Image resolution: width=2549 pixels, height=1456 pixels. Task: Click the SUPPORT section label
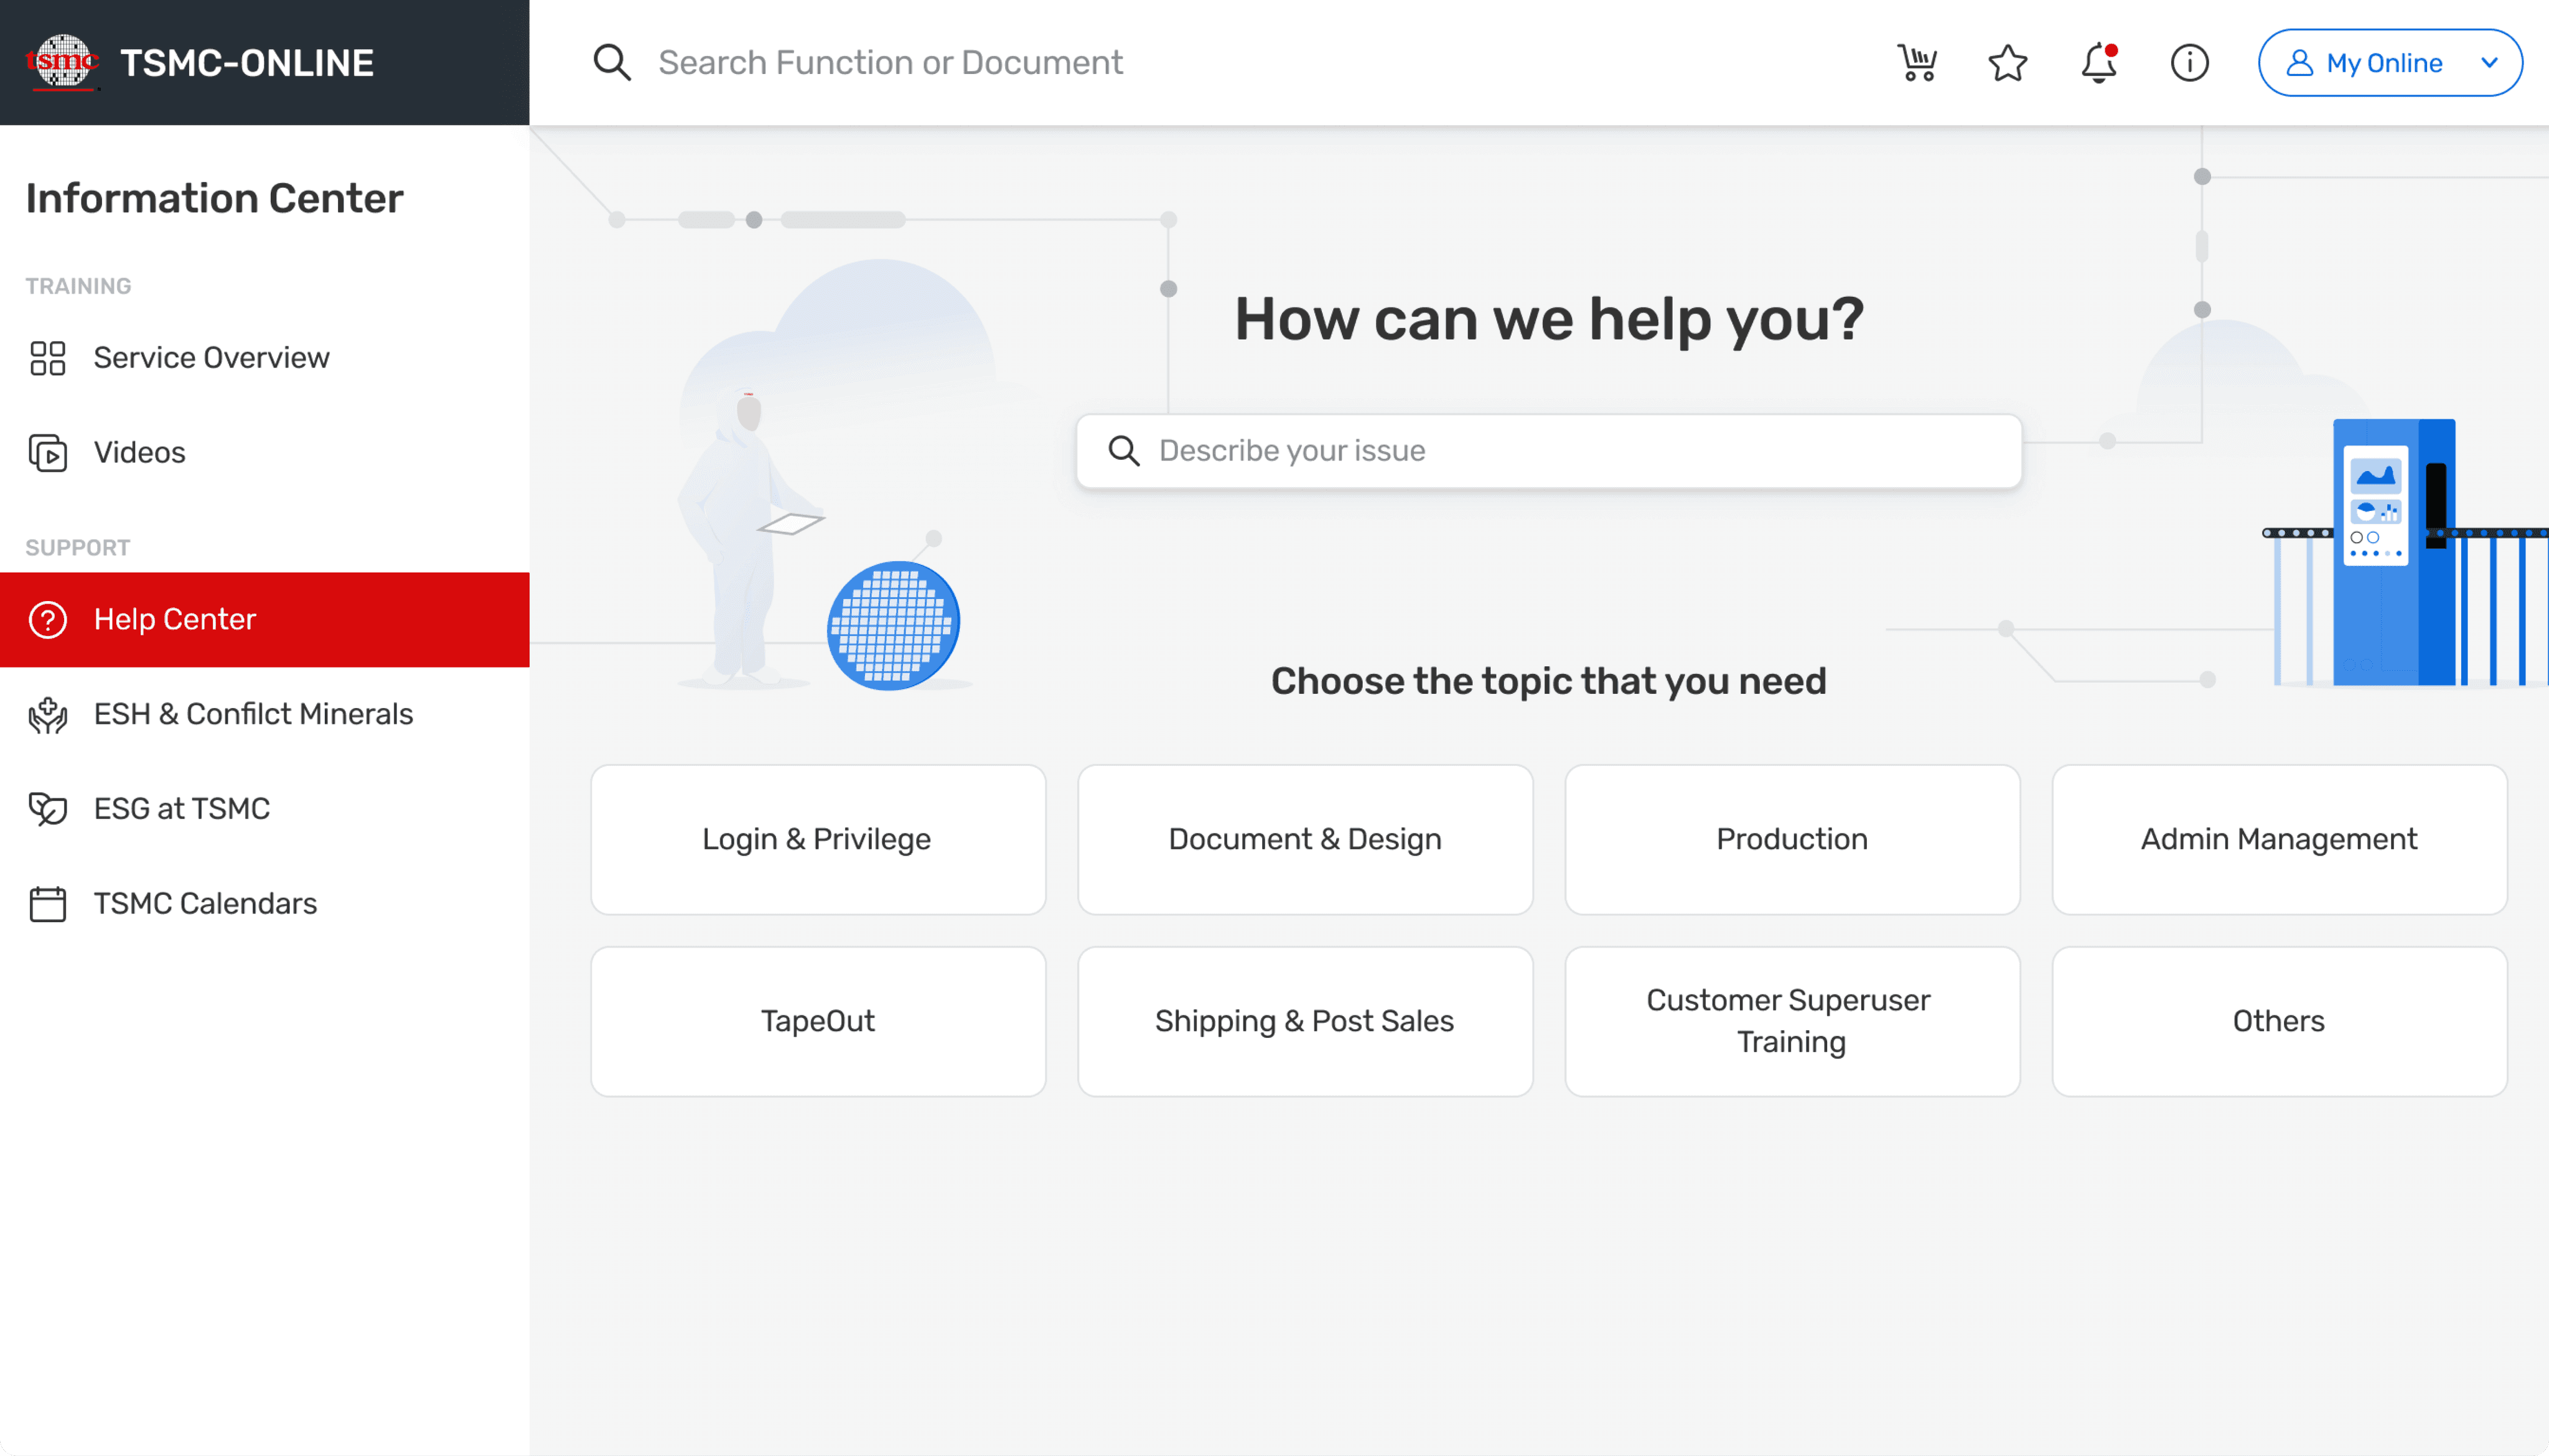(78, 548)
